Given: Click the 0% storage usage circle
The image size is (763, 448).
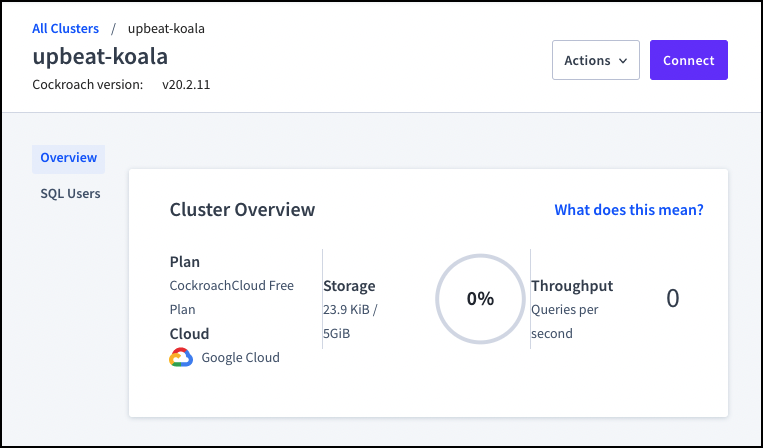Looking at the screenshot, I should (480, 298).
